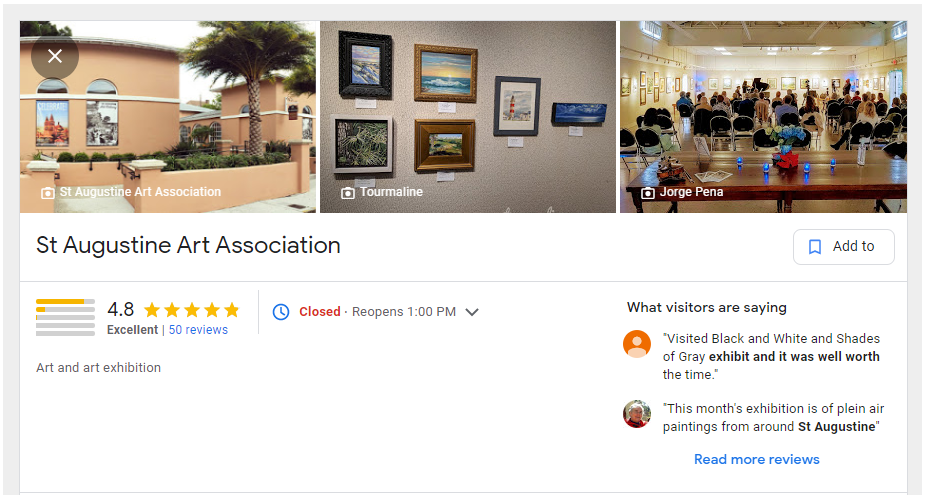
Task: Click the camera icon beside Jorge Pena
Action: 648,193
